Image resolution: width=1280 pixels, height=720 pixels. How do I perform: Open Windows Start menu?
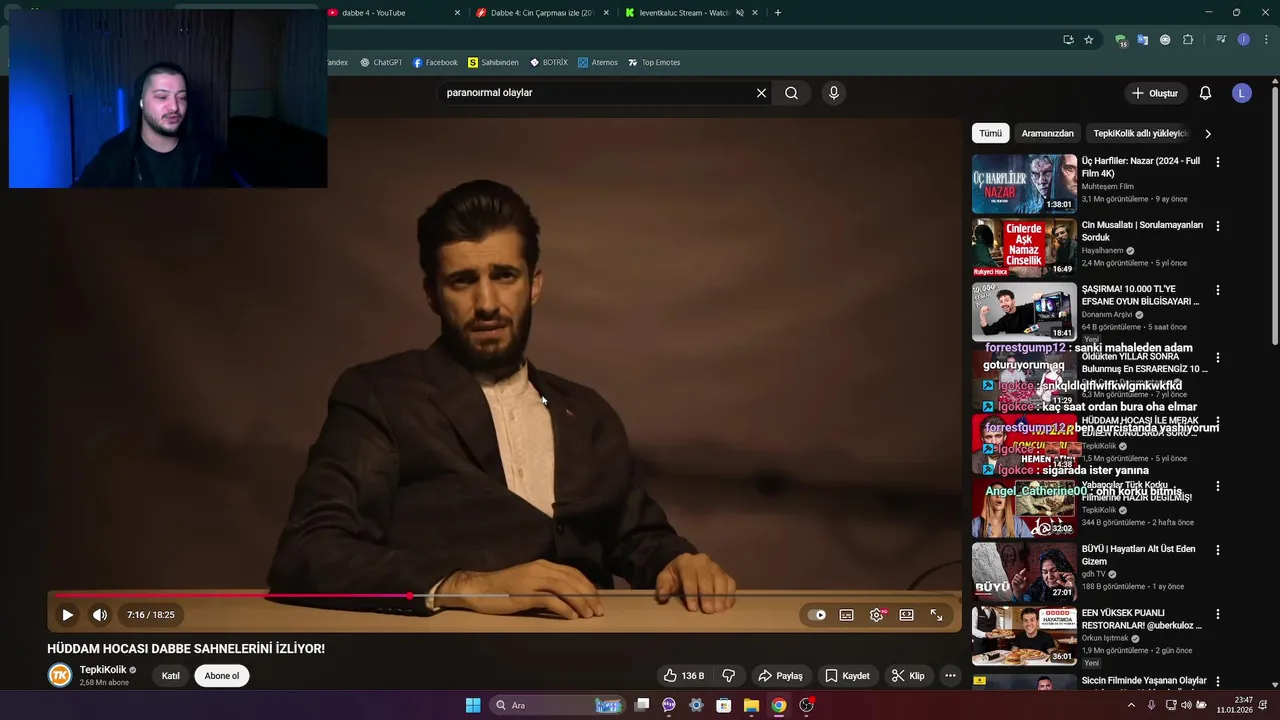click(473, 705)
